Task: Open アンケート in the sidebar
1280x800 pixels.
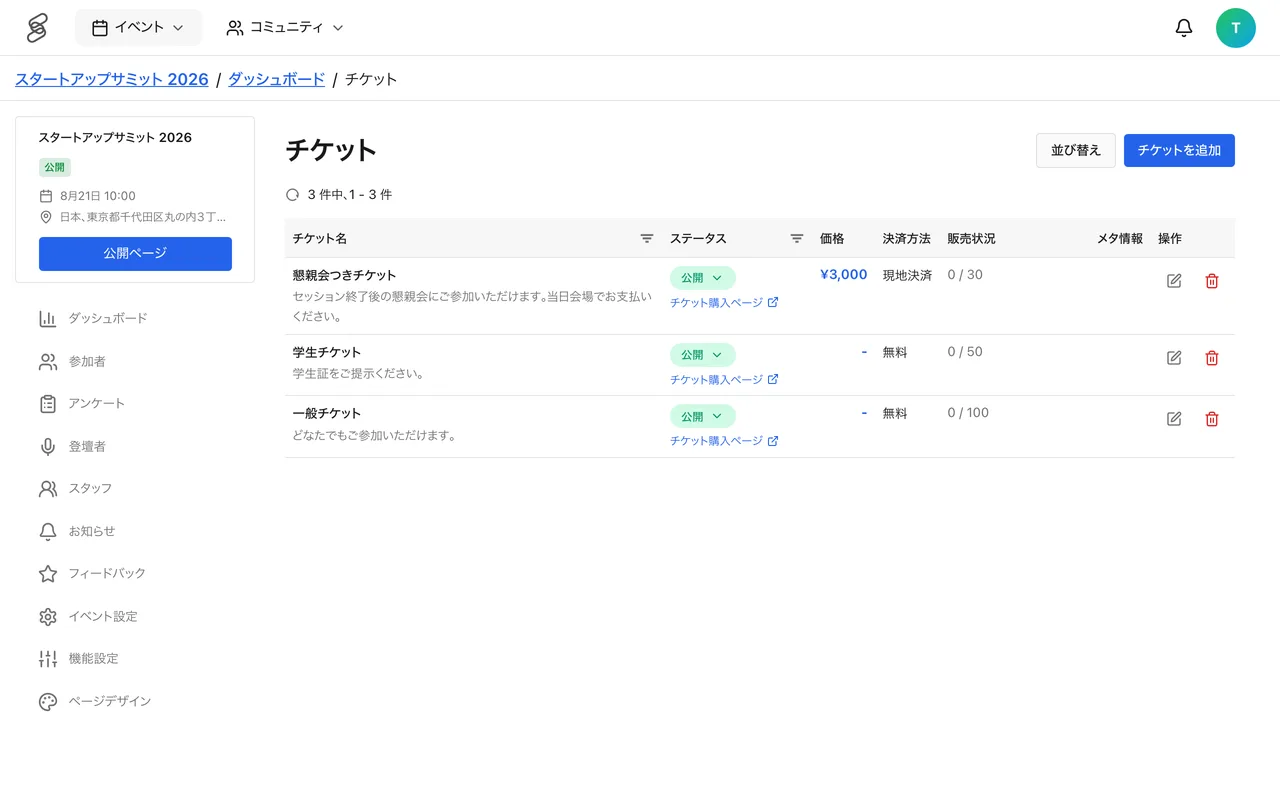Action: 83,404
